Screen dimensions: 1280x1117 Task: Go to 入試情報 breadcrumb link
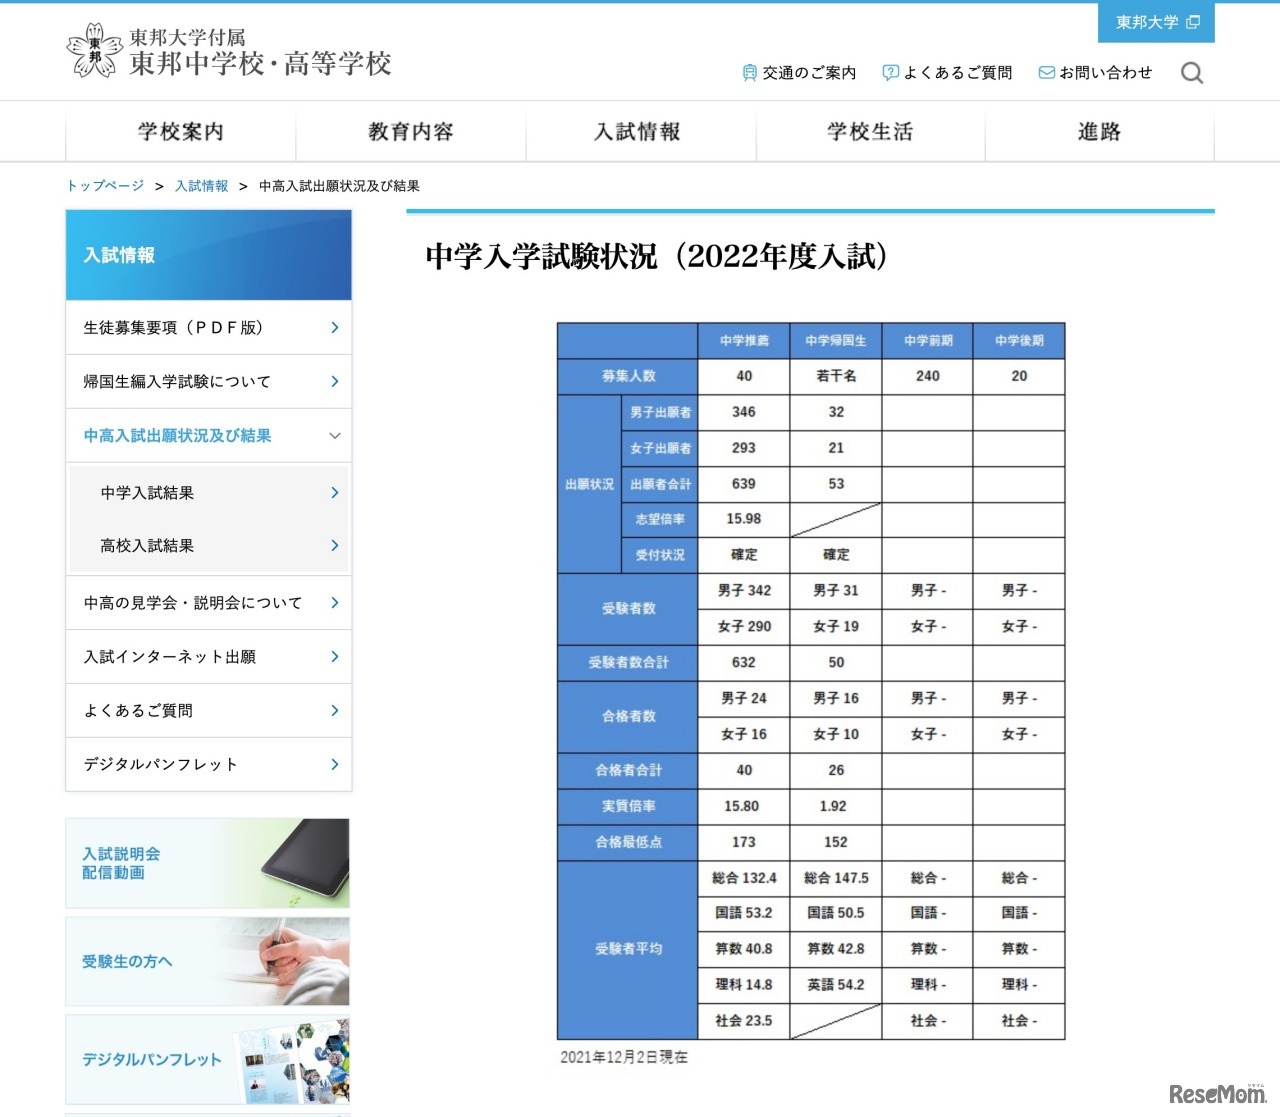pyautogui.click(x=202, y=186)
